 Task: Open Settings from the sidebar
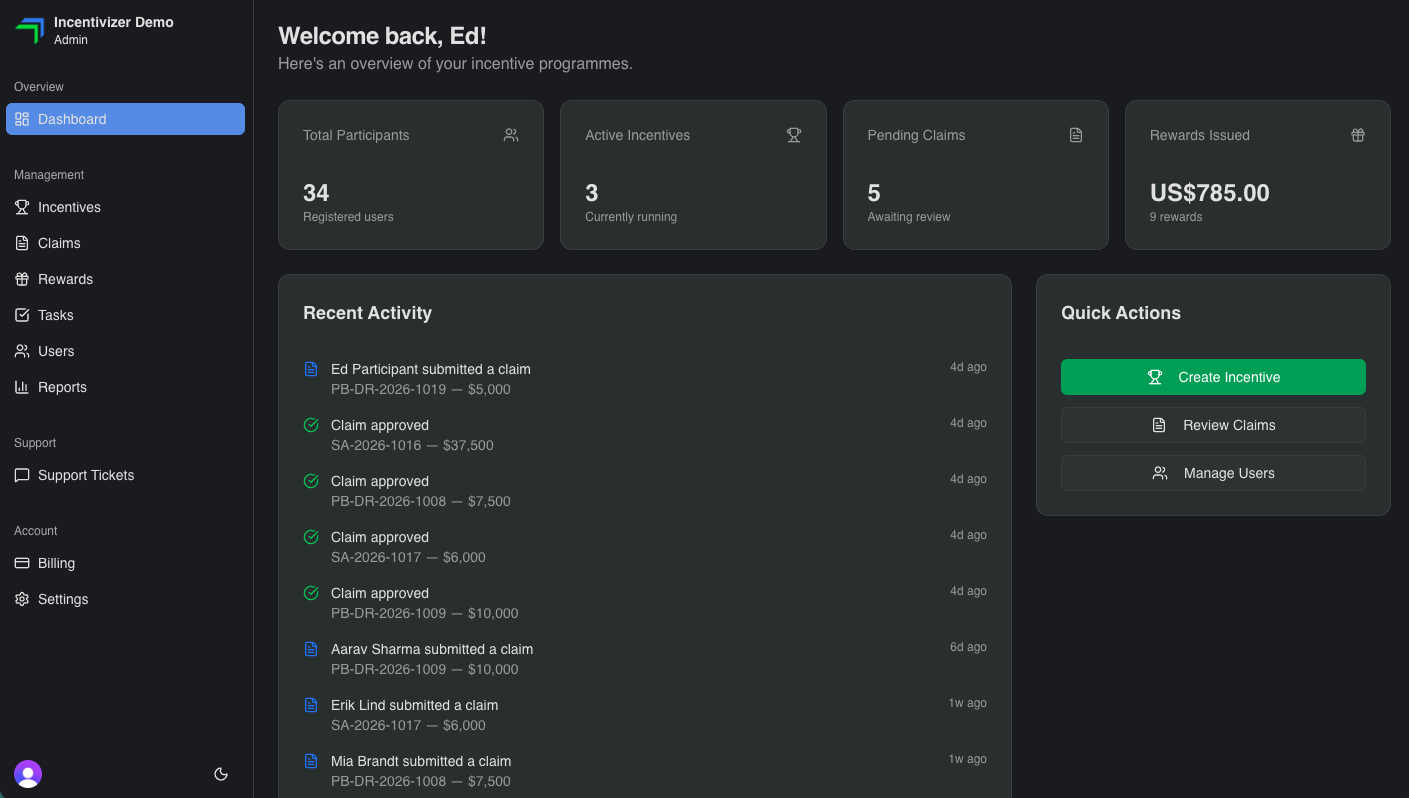point(125,599)
